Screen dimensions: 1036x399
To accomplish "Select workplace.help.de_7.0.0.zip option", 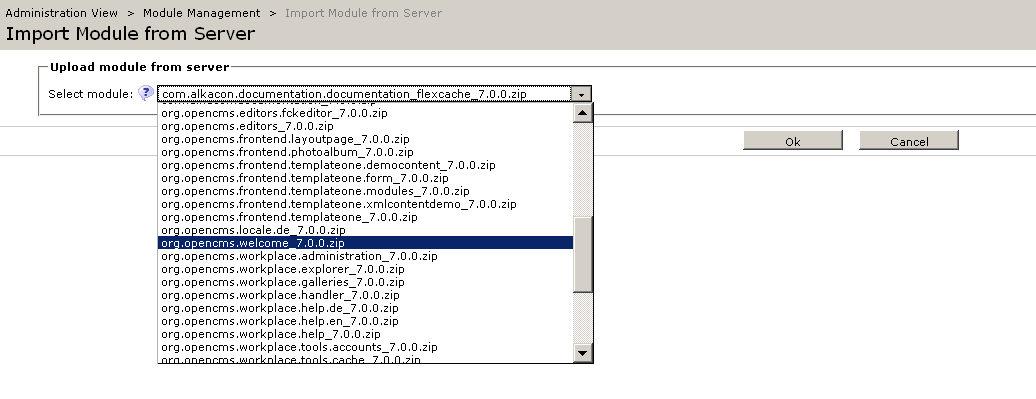I will coord(365,308).
